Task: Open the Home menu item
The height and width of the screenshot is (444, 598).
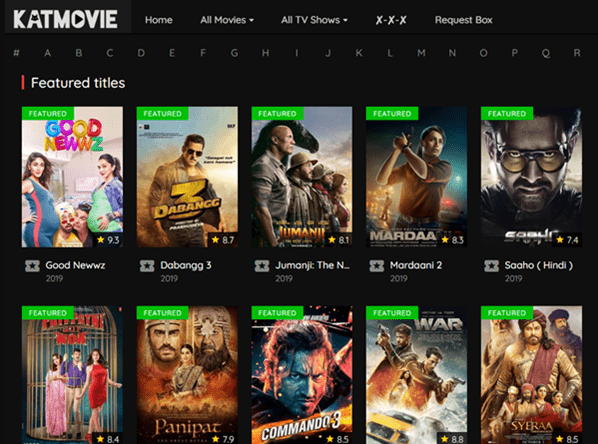Action: [x=159, y=20]
